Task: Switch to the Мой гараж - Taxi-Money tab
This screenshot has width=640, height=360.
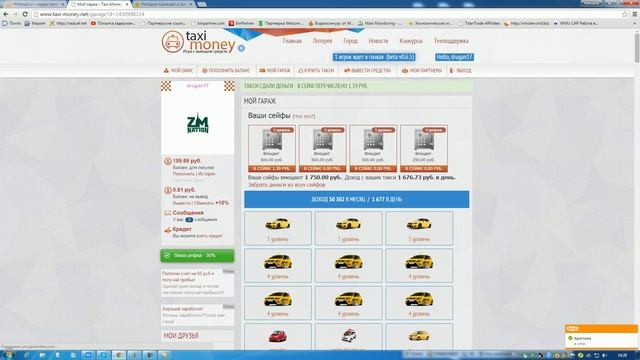Action: pos(99,4)
